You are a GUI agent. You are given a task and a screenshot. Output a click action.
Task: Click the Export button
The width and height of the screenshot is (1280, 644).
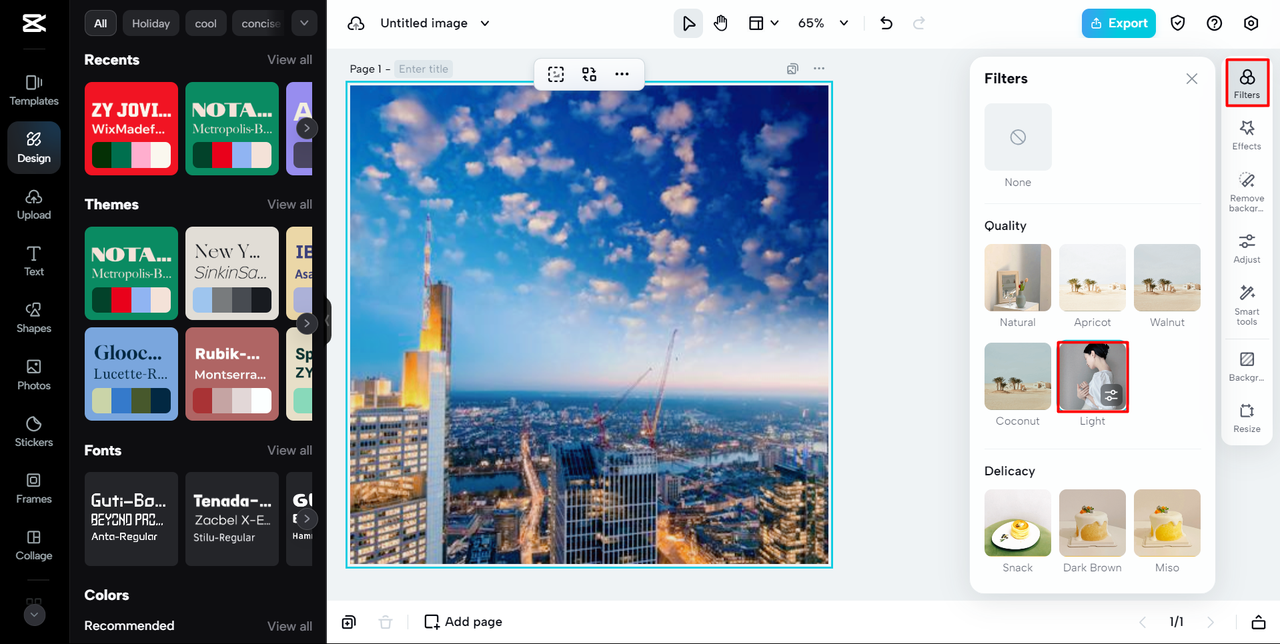[x=1119, y=23]
